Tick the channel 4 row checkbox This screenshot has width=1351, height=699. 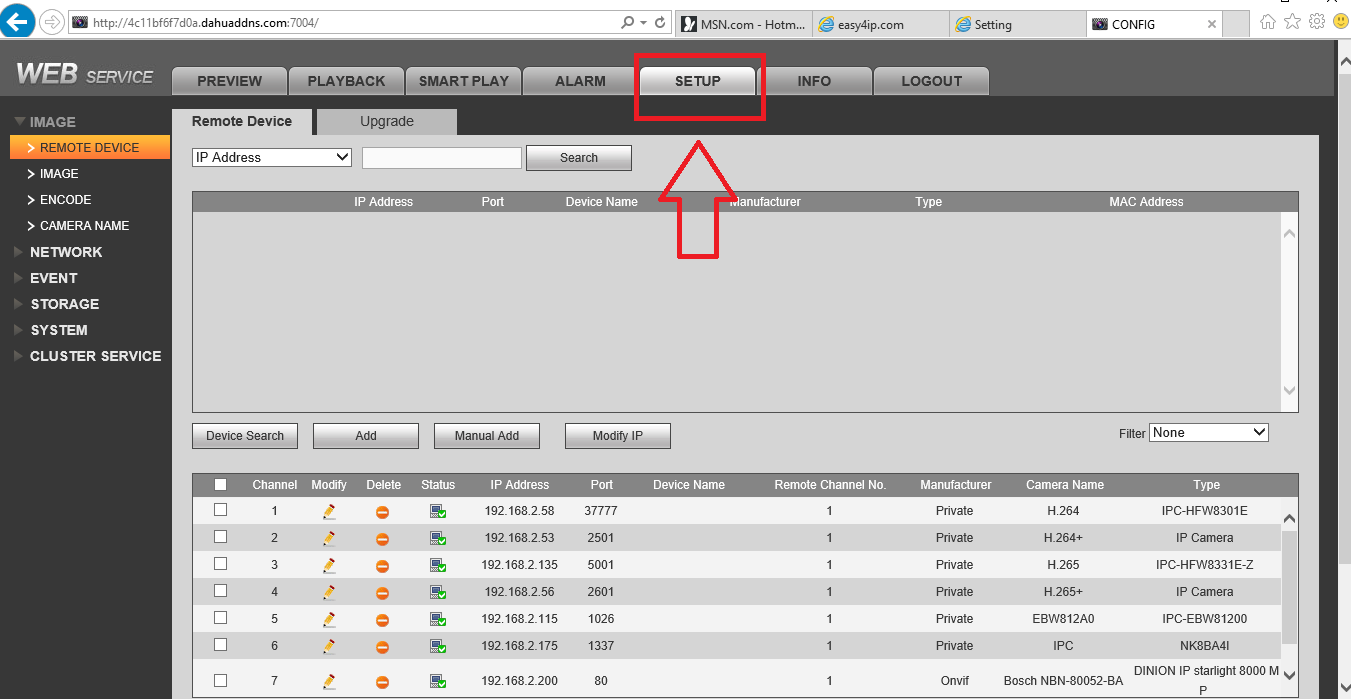pyautogui.click(x=221, y=591)
